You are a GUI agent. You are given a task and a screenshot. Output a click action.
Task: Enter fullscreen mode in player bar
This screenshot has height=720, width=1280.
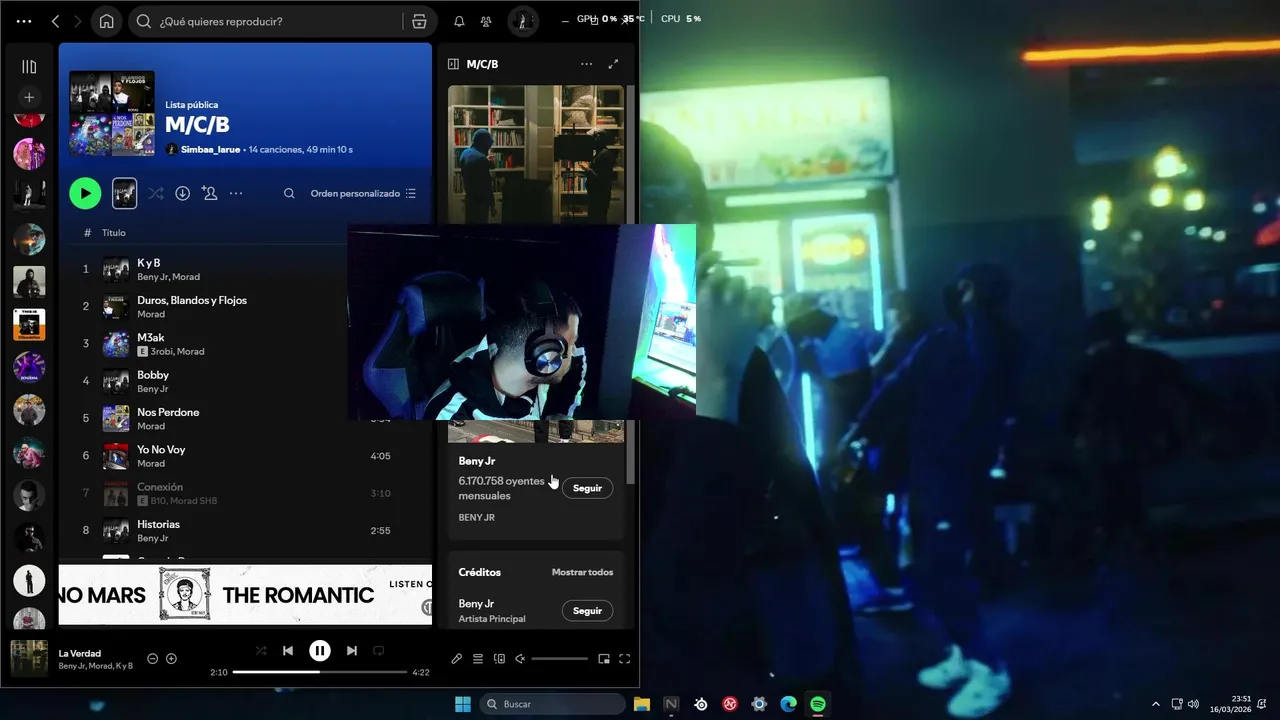[625, 659]
